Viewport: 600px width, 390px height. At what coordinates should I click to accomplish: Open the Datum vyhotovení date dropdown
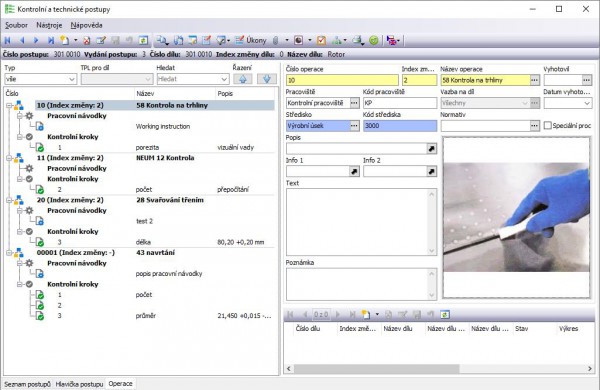(587, 103)
